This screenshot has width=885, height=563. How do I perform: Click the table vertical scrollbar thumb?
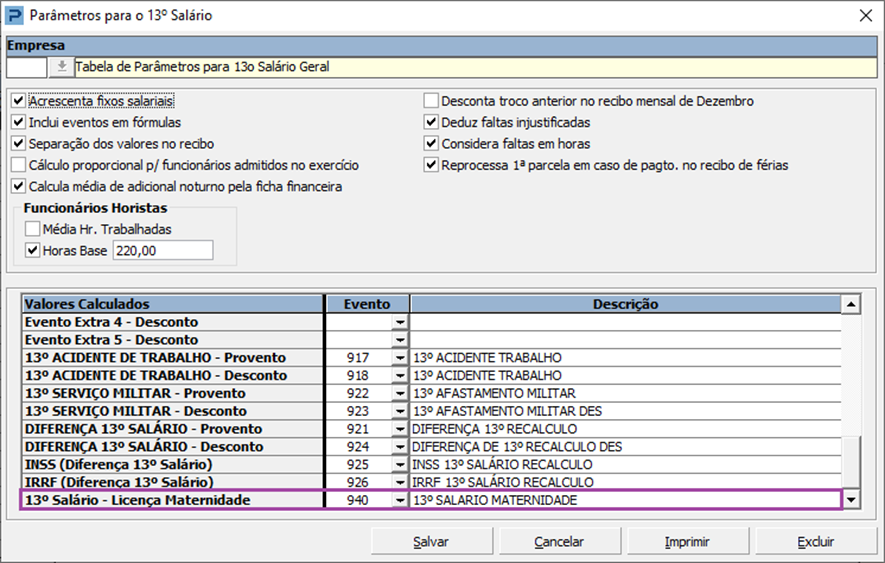click(851, 462)
